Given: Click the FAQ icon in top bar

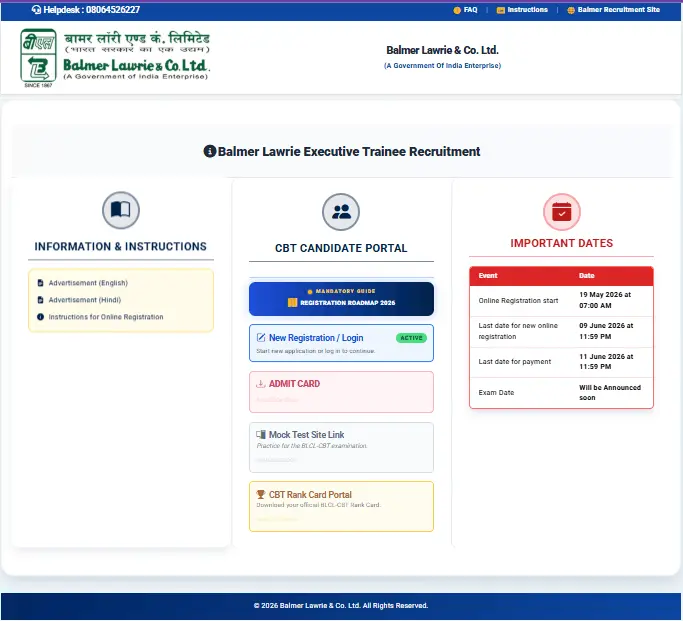Looking at the screenshot, I should (457, 10).
